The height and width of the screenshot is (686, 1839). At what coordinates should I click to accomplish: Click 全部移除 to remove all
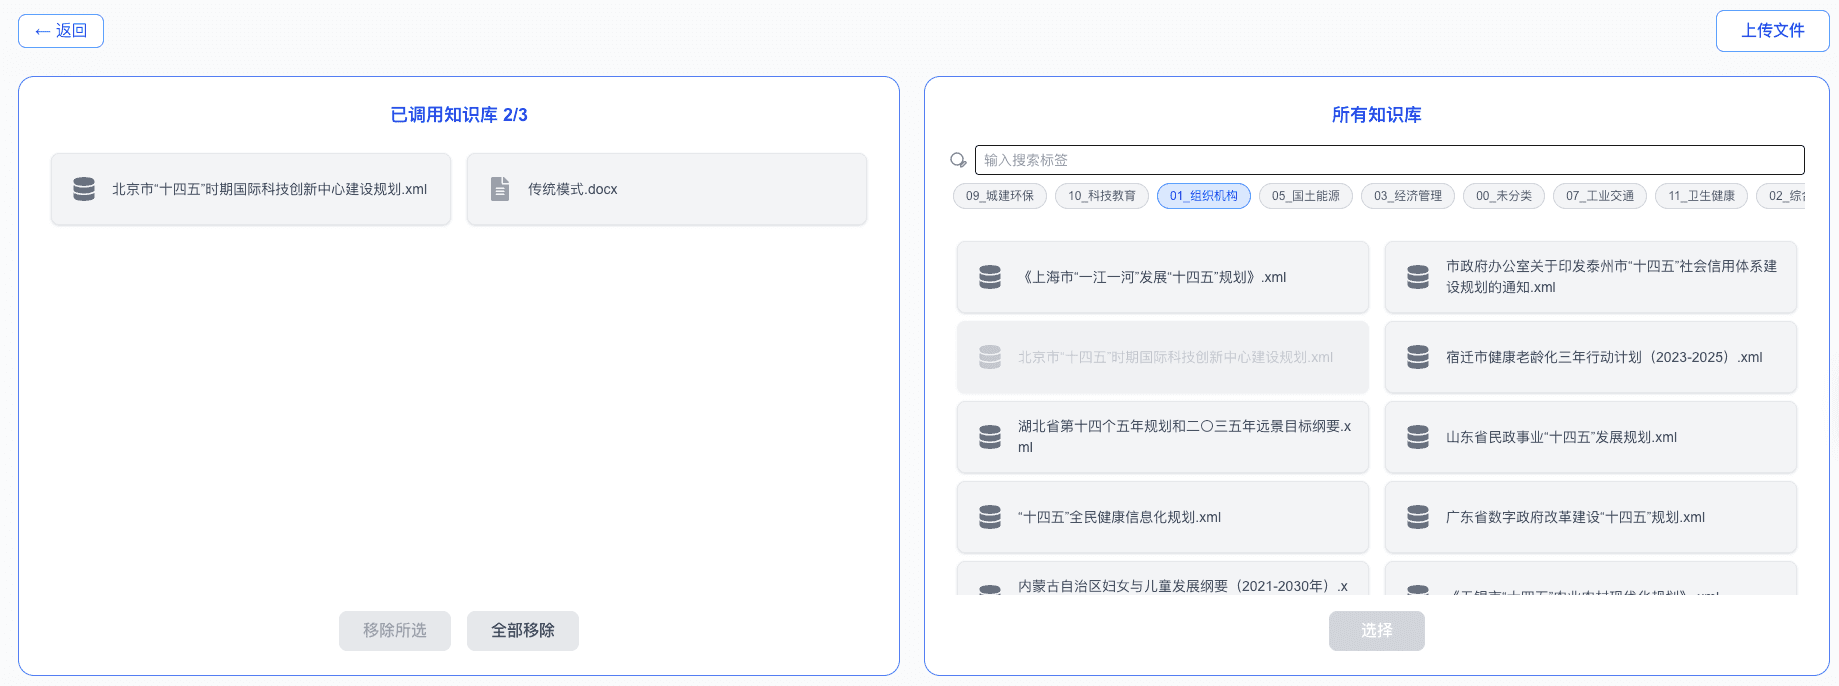click(522, 631)
